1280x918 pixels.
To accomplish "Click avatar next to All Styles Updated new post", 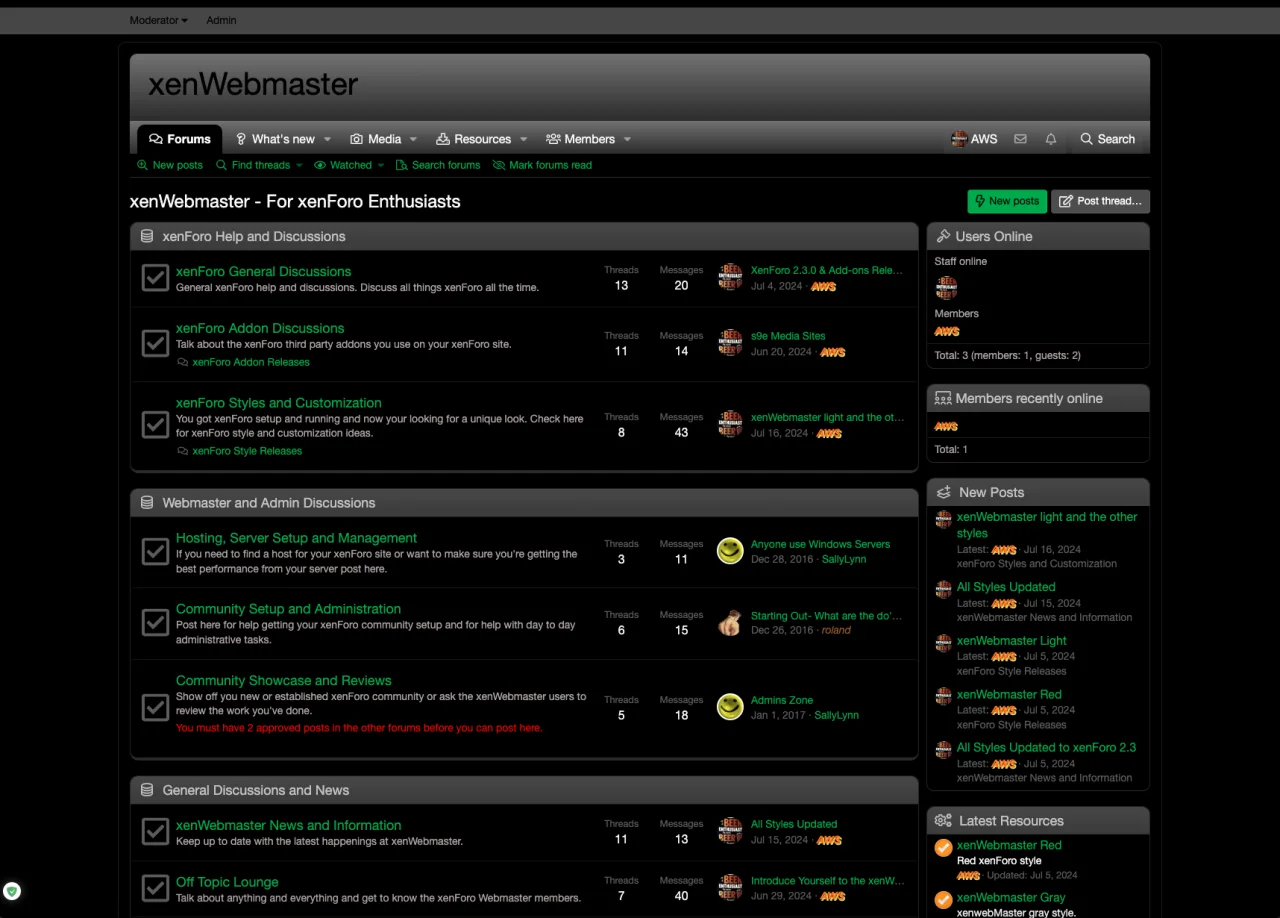I will pyautogui.click(x=943, y=589).
